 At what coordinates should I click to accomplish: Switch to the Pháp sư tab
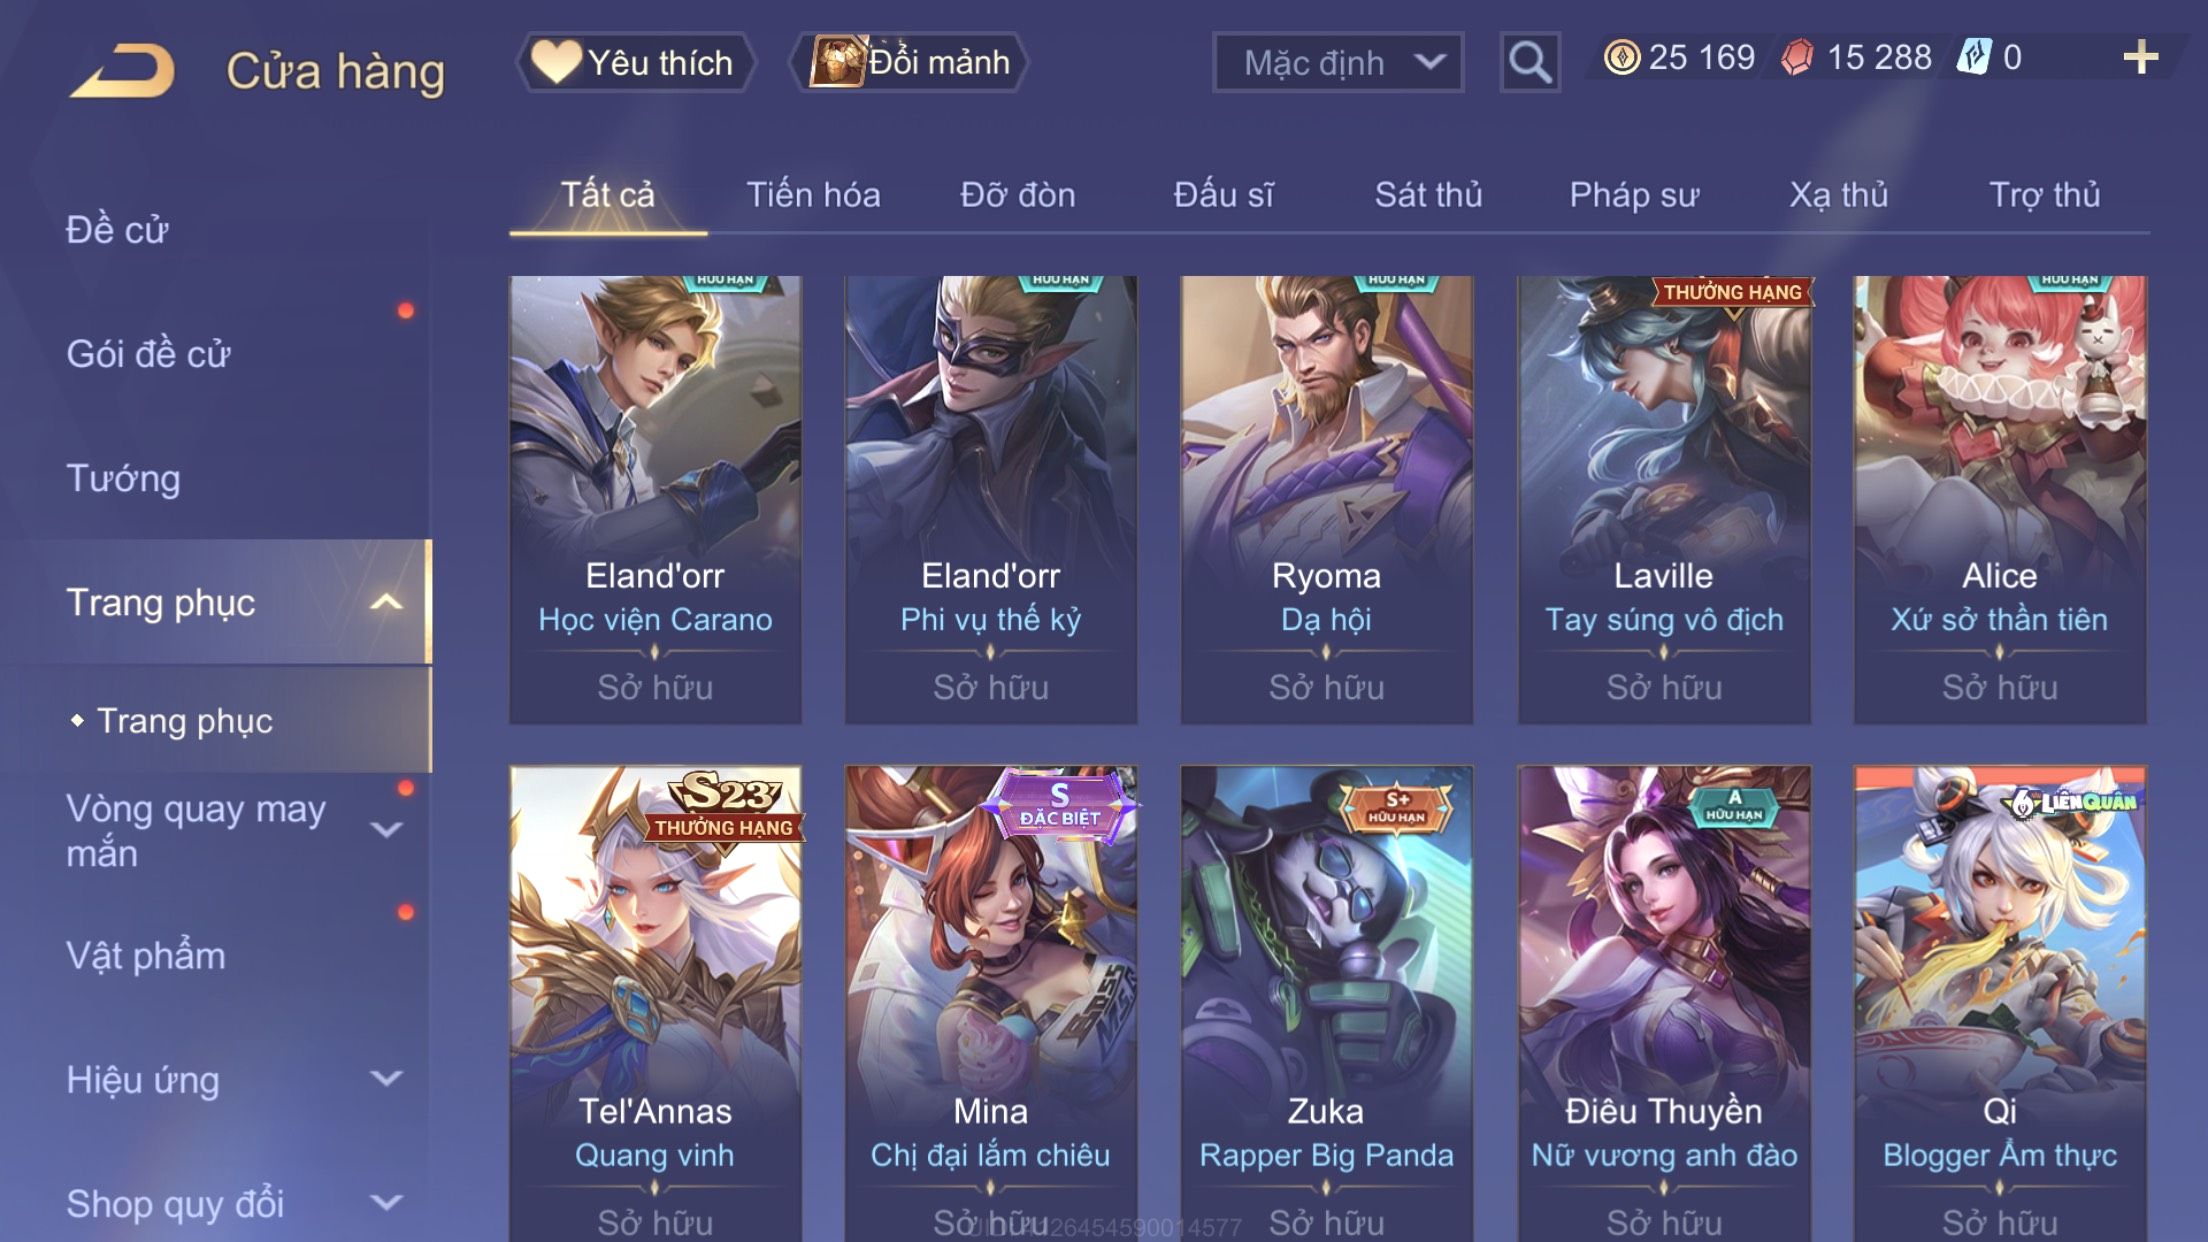[1634, 194]
